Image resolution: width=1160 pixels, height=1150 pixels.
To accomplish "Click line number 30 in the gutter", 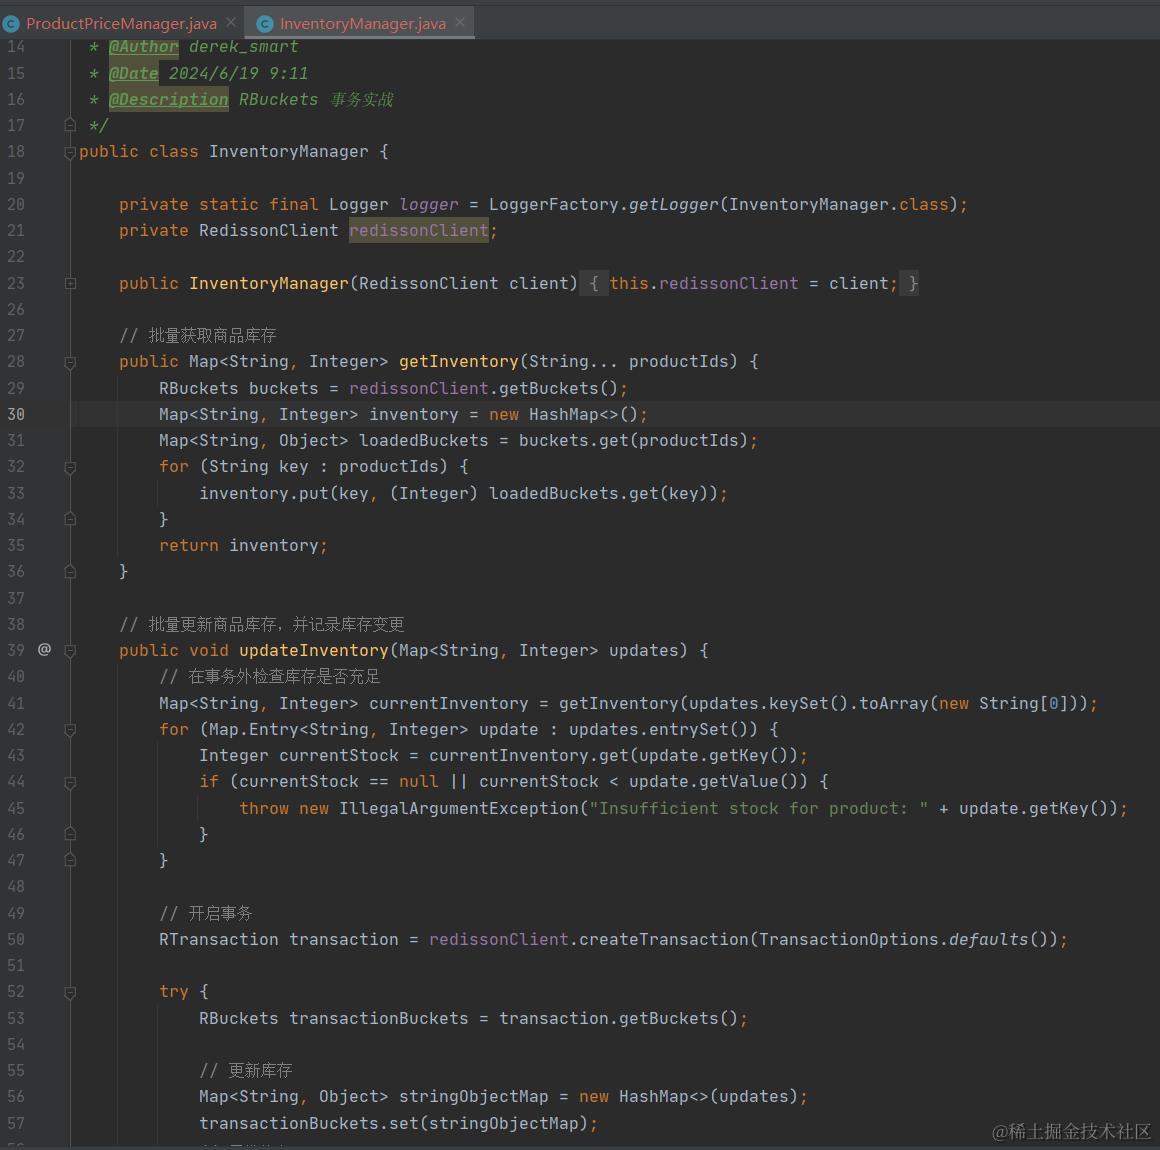I will (16, 414).
